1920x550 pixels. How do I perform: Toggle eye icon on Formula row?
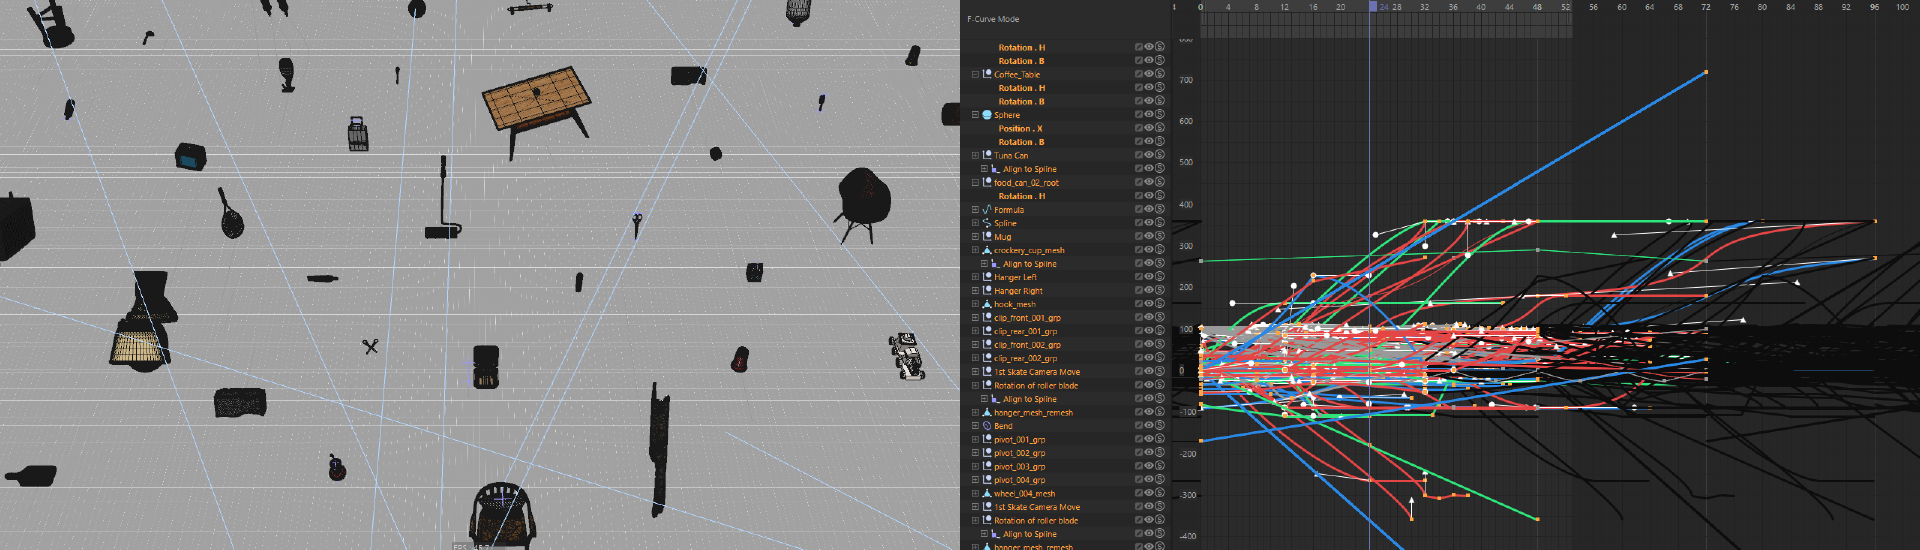tap(1149, 209)
